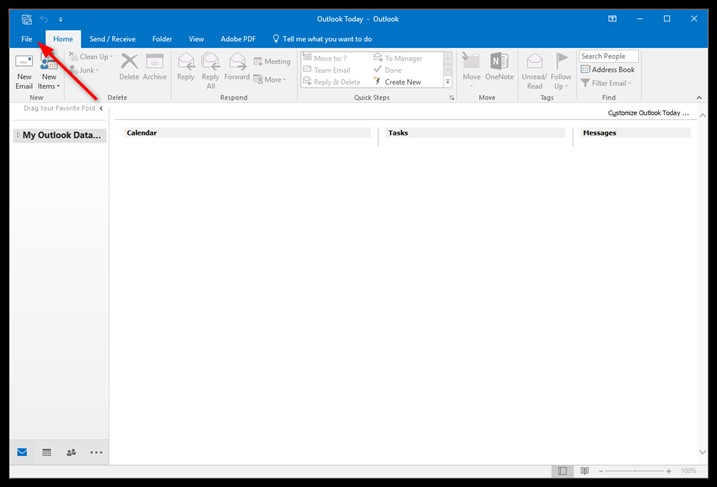Open Ribbon Display Options

(612, 19)
